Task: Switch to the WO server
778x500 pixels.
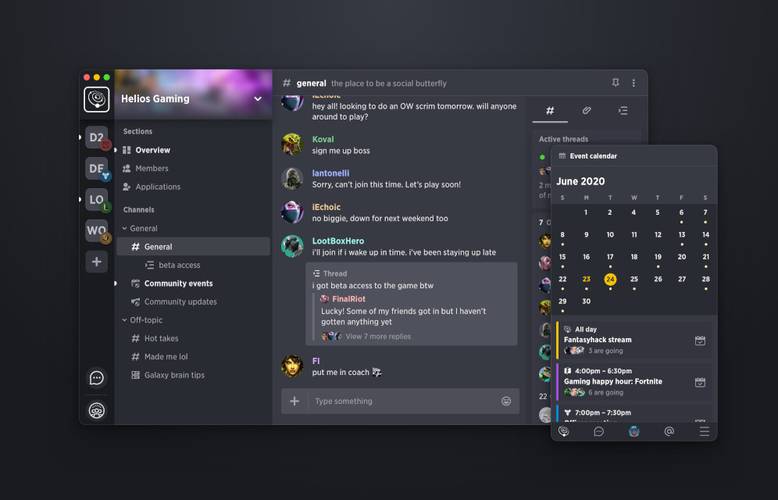Action: click(x=96, y=231)
